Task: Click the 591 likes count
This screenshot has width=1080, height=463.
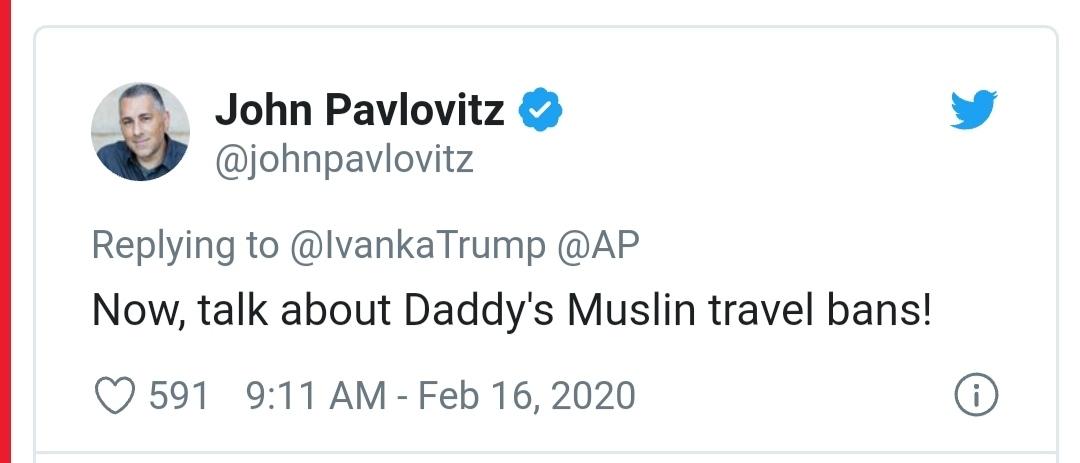Action: [x=179, y=396]
